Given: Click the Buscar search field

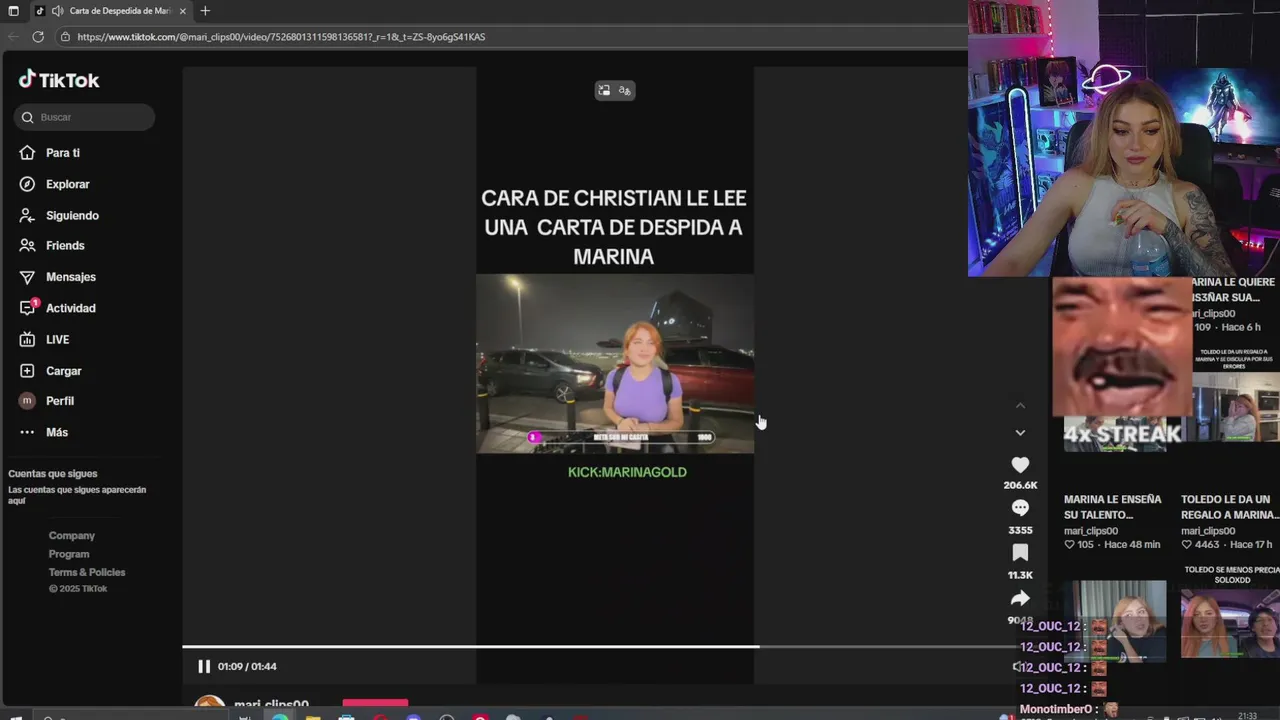Looking at the screenshot, I should coord(85,117).
